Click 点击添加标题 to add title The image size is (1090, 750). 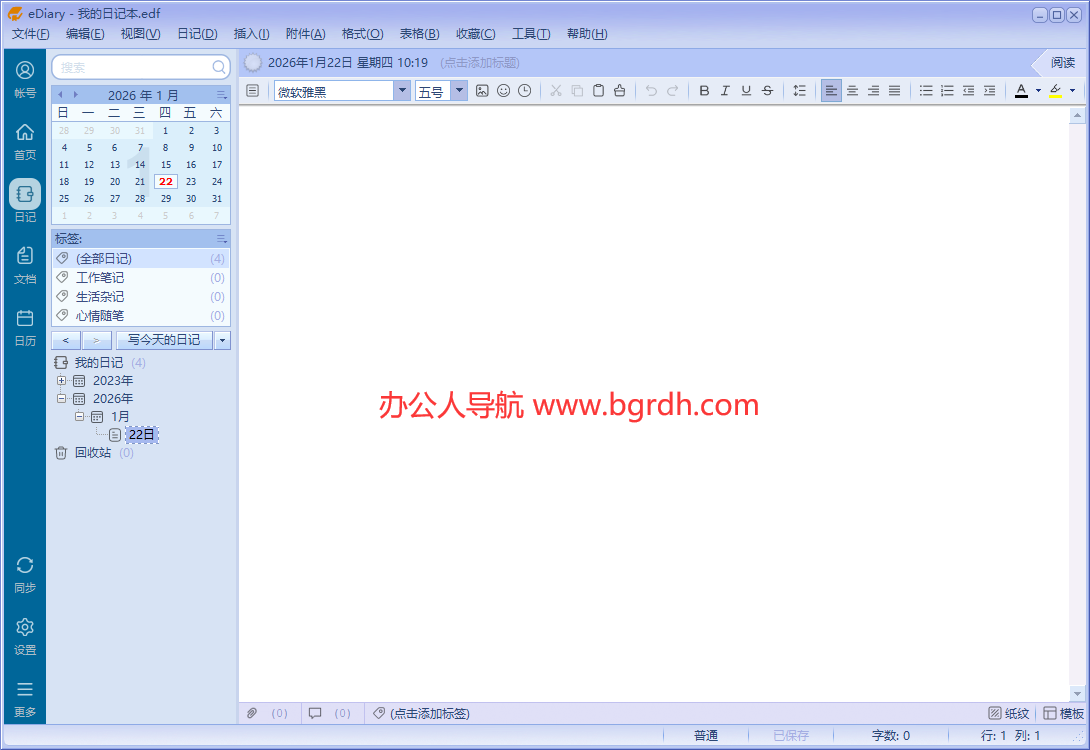click(480, 63)
